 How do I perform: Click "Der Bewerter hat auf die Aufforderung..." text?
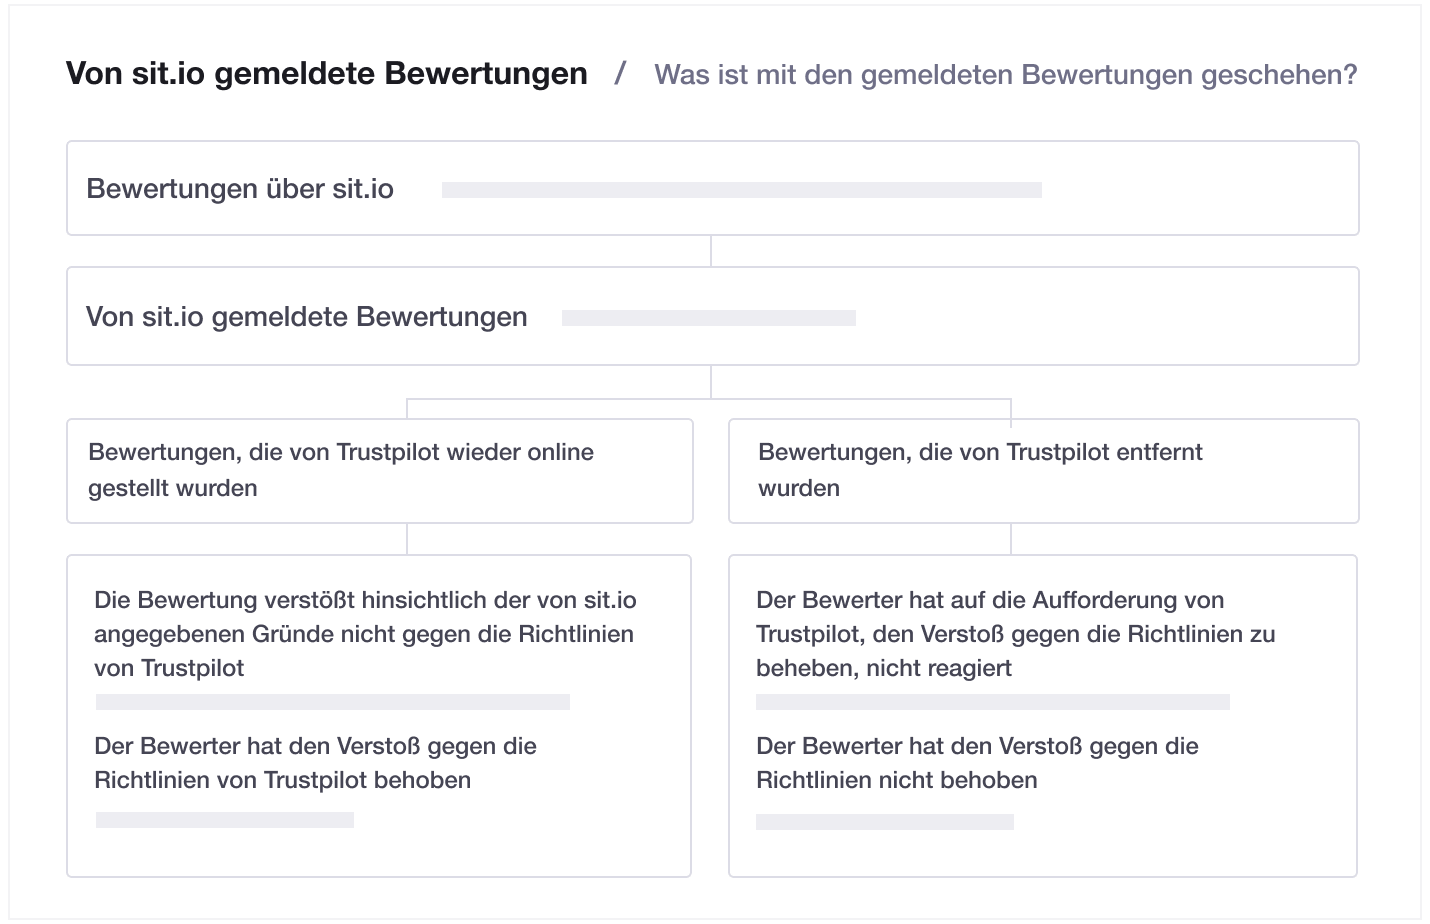point(1015,634)
